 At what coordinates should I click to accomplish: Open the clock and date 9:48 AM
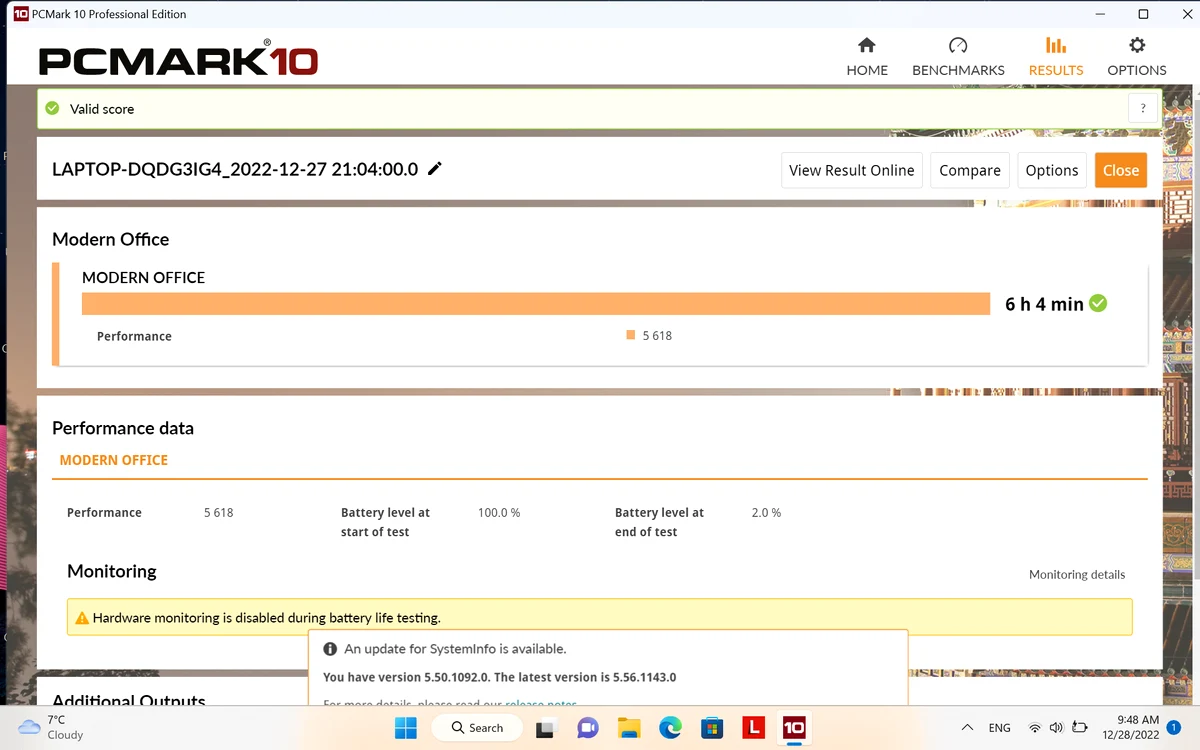(1133, 727)
